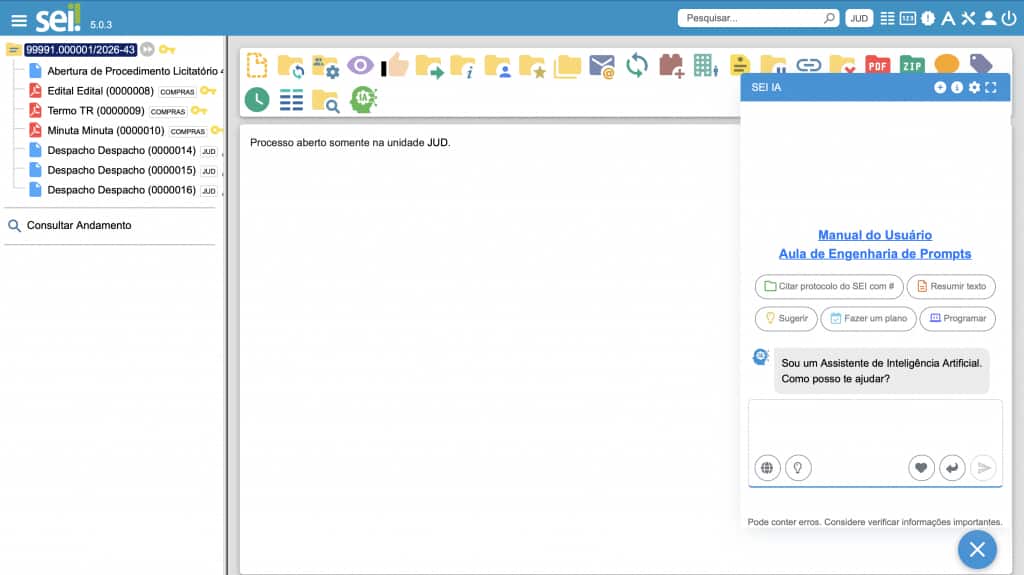Click the 'Consultar Andamento' link
This screenshot has height=575, width=1024.
(x=78, y=225)
